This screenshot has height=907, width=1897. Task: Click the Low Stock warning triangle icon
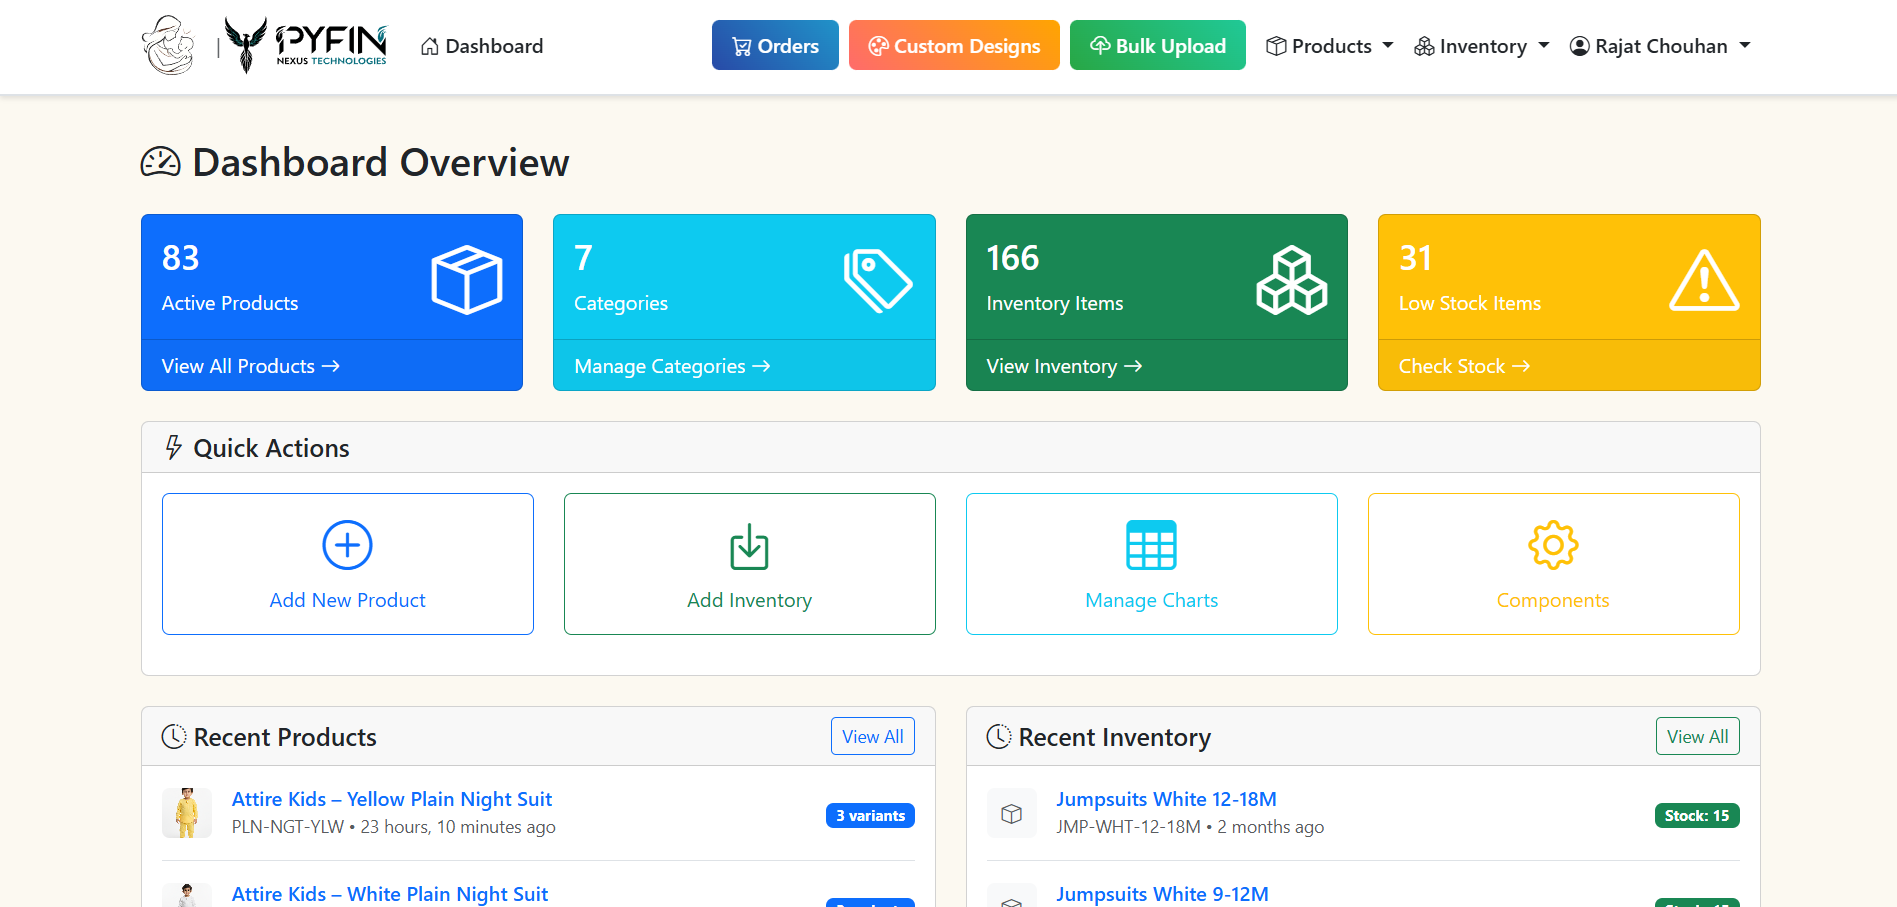click(1704, 281)
